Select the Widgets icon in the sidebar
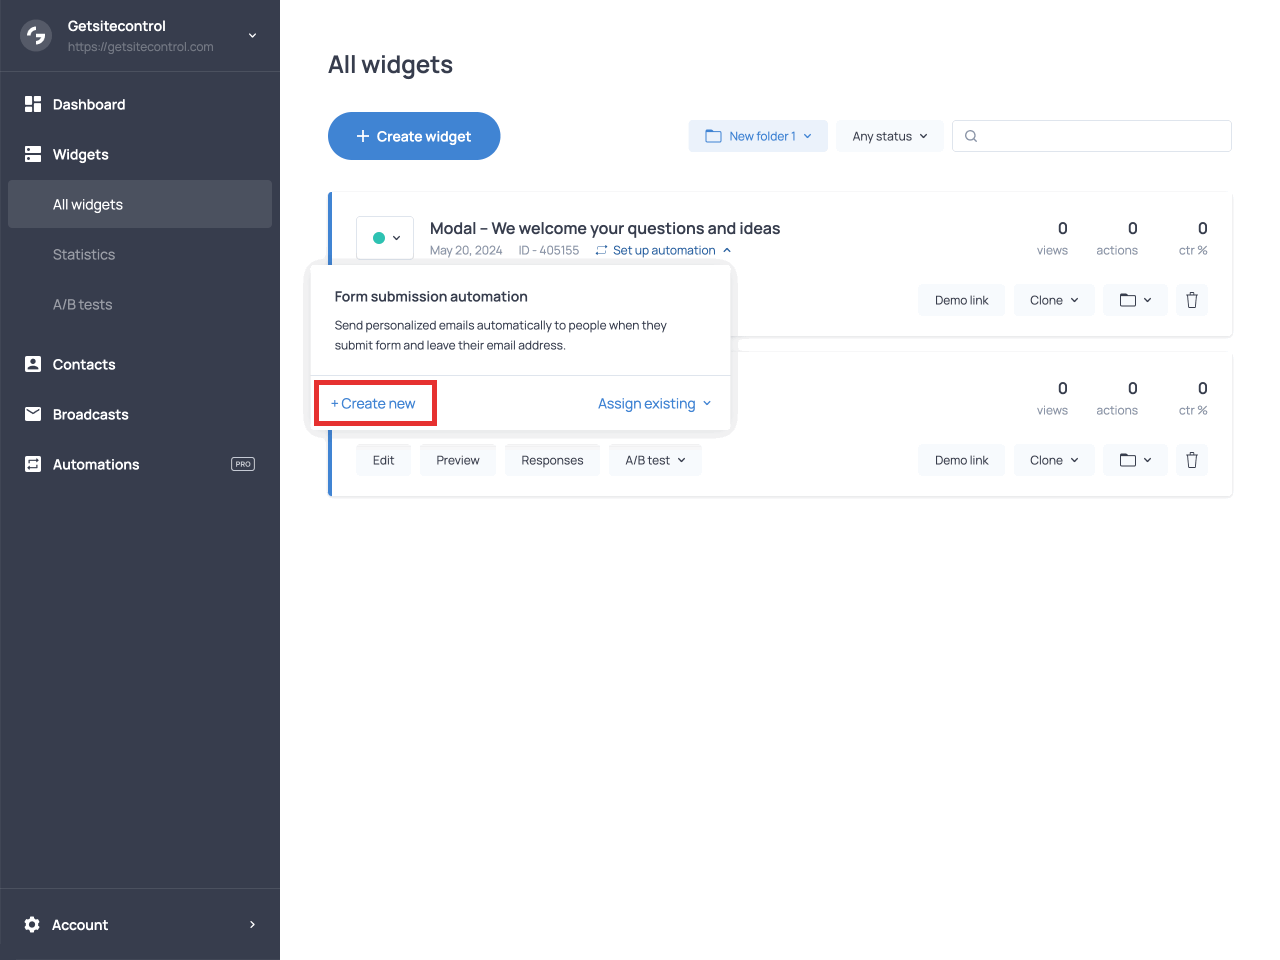Image resolution: width=1280 pixels, height=960 pixels. 31,154
